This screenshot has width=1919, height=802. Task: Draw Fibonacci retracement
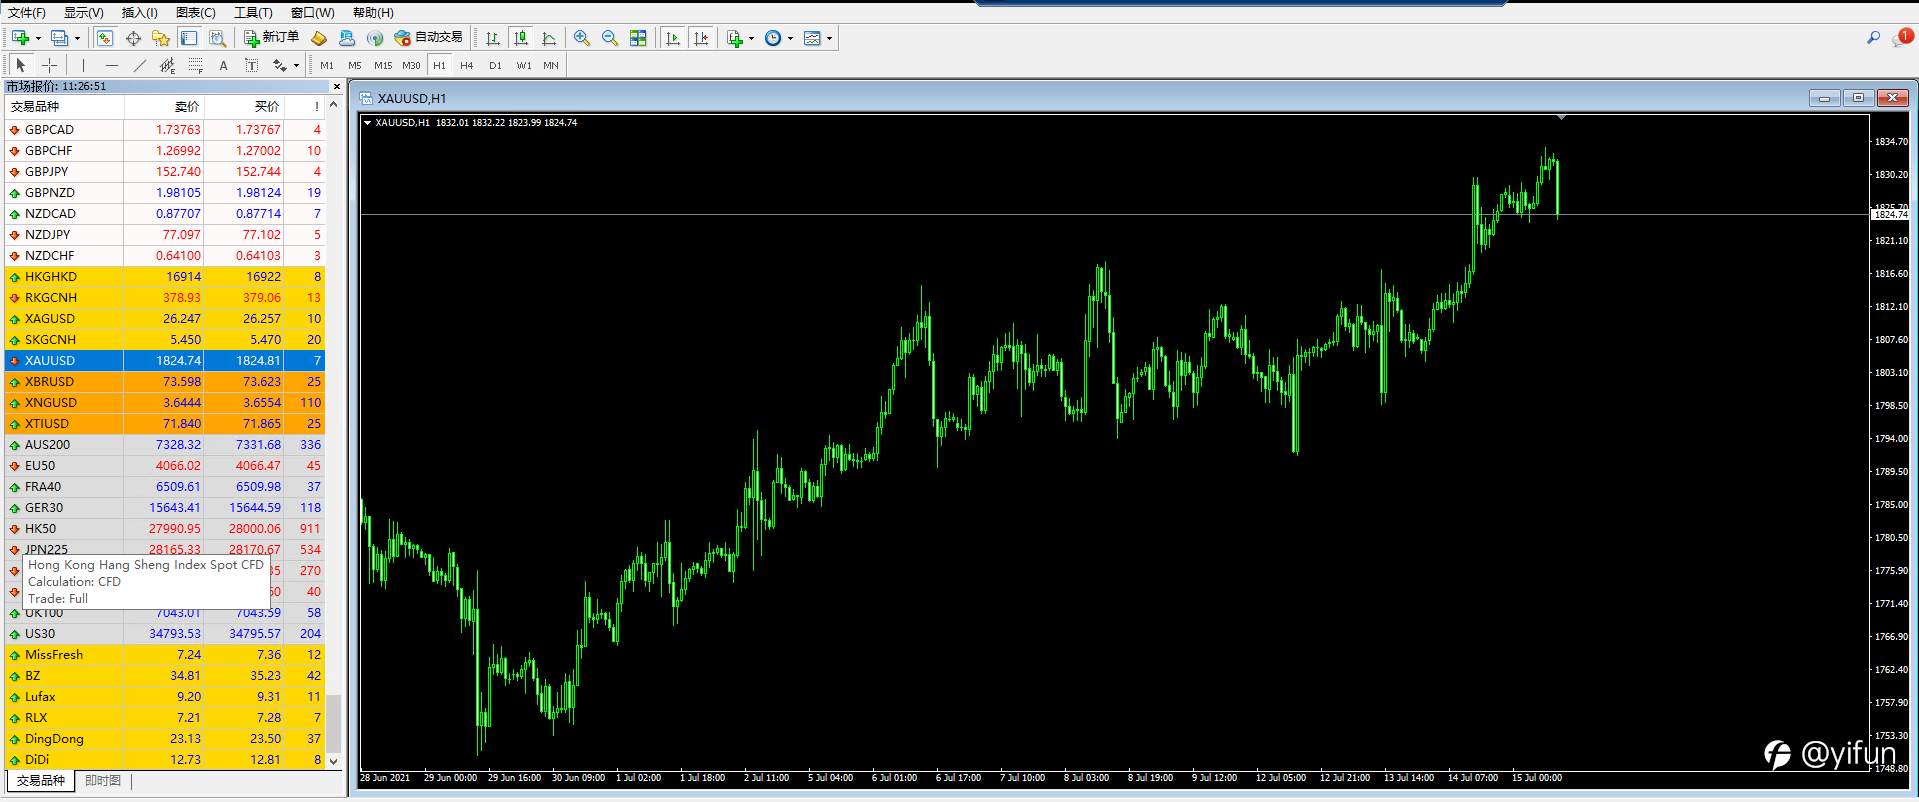pyautogui.click(x=195, y=65)
